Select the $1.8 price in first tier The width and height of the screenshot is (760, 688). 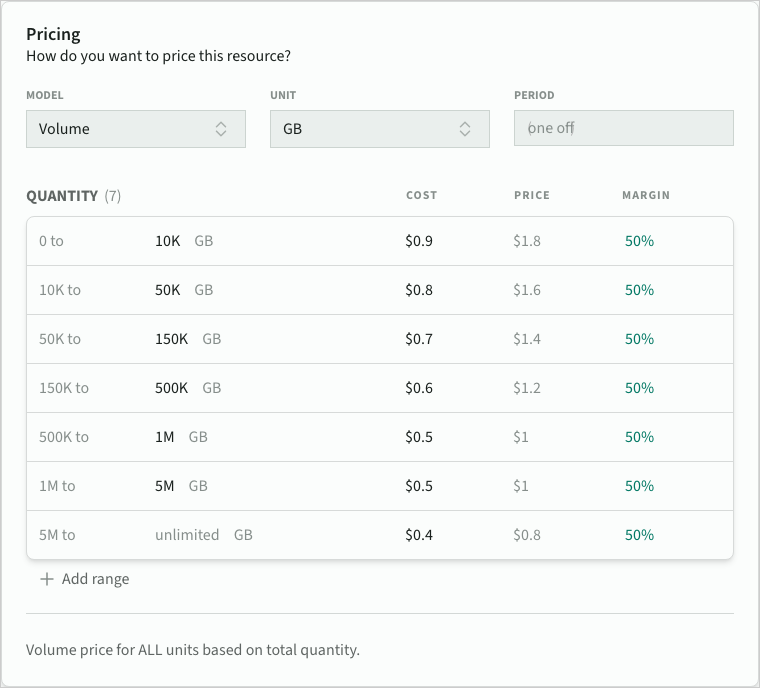click(x=527, y=241)
